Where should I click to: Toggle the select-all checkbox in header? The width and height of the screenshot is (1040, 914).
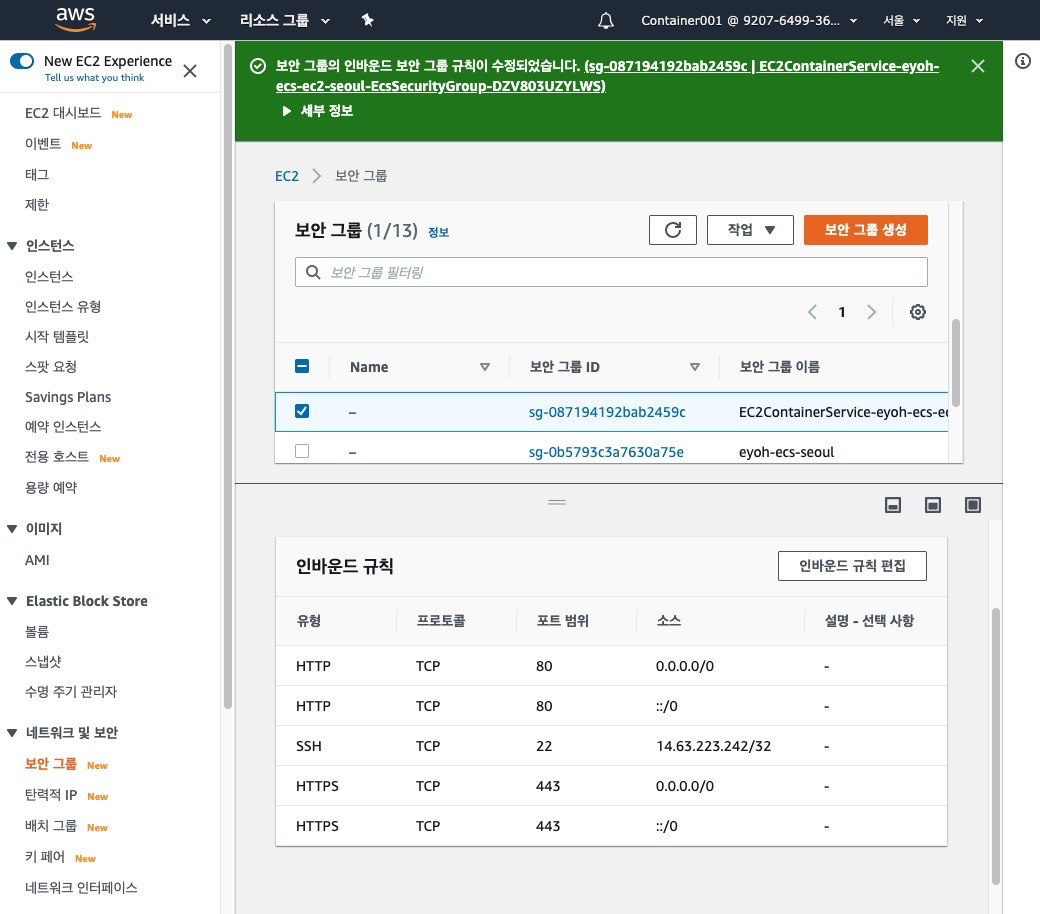[302, 366]
